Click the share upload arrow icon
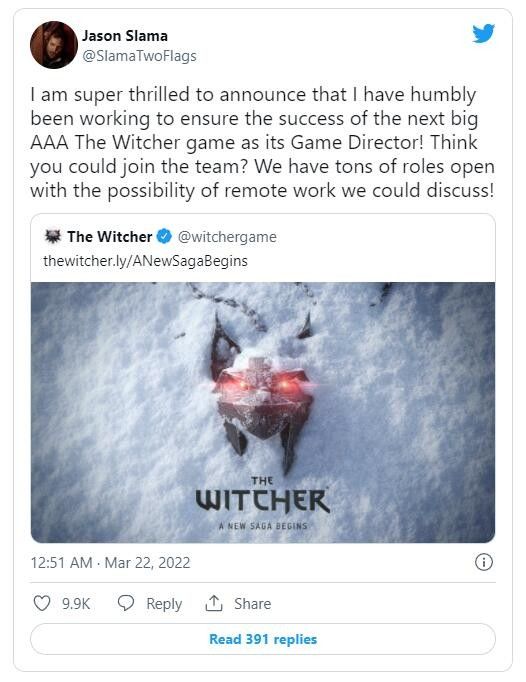The width and height of the screenshot is (526, 682). pyautogui.click(x=214, y=603)
